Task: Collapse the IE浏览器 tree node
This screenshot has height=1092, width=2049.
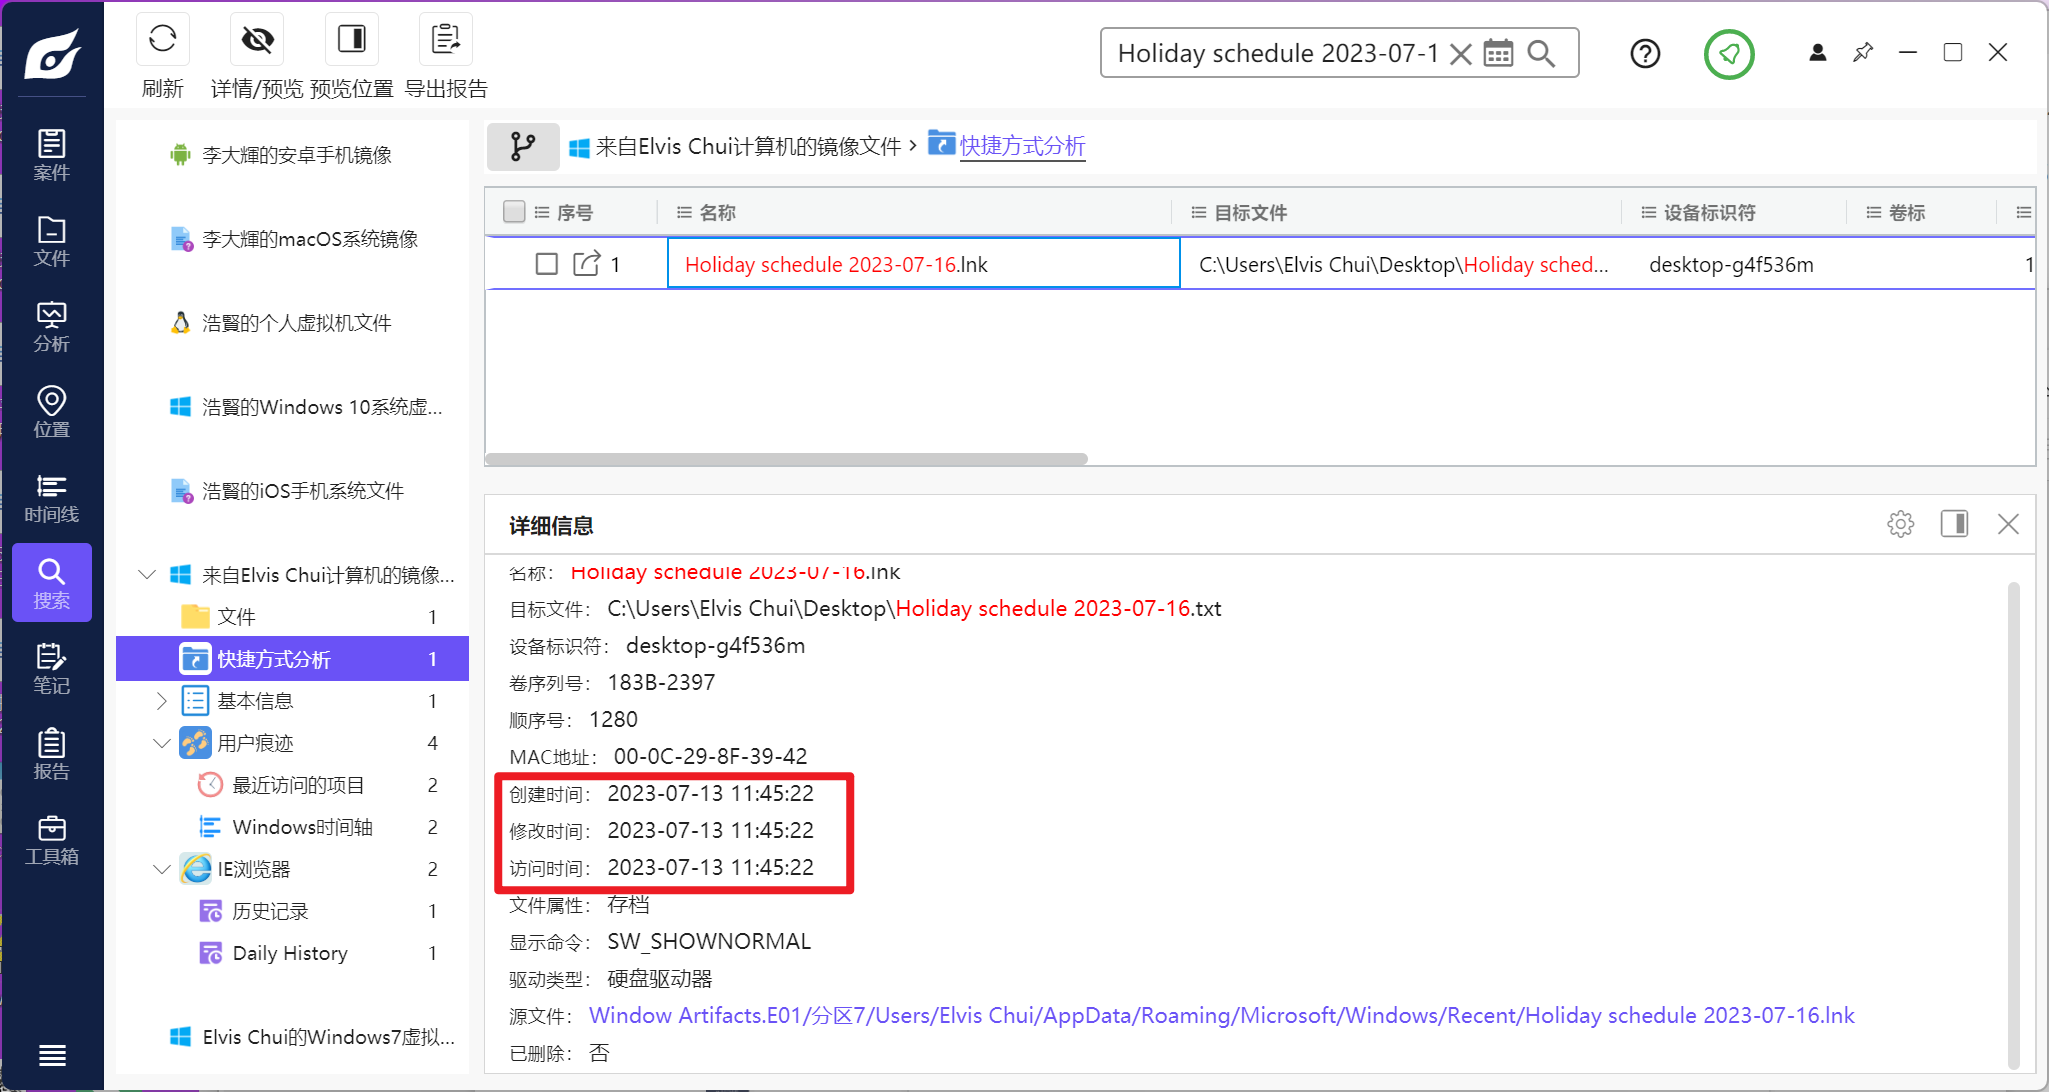Action: click(x=162, y=869)
